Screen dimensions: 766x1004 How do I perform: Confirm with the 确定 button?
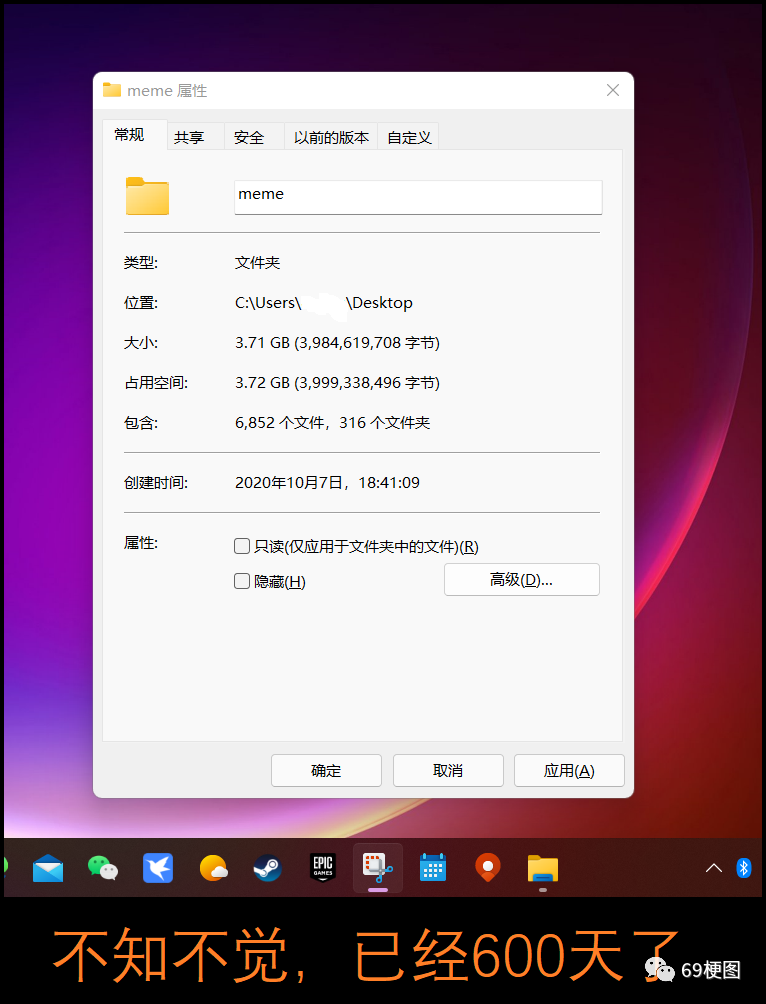326,770
